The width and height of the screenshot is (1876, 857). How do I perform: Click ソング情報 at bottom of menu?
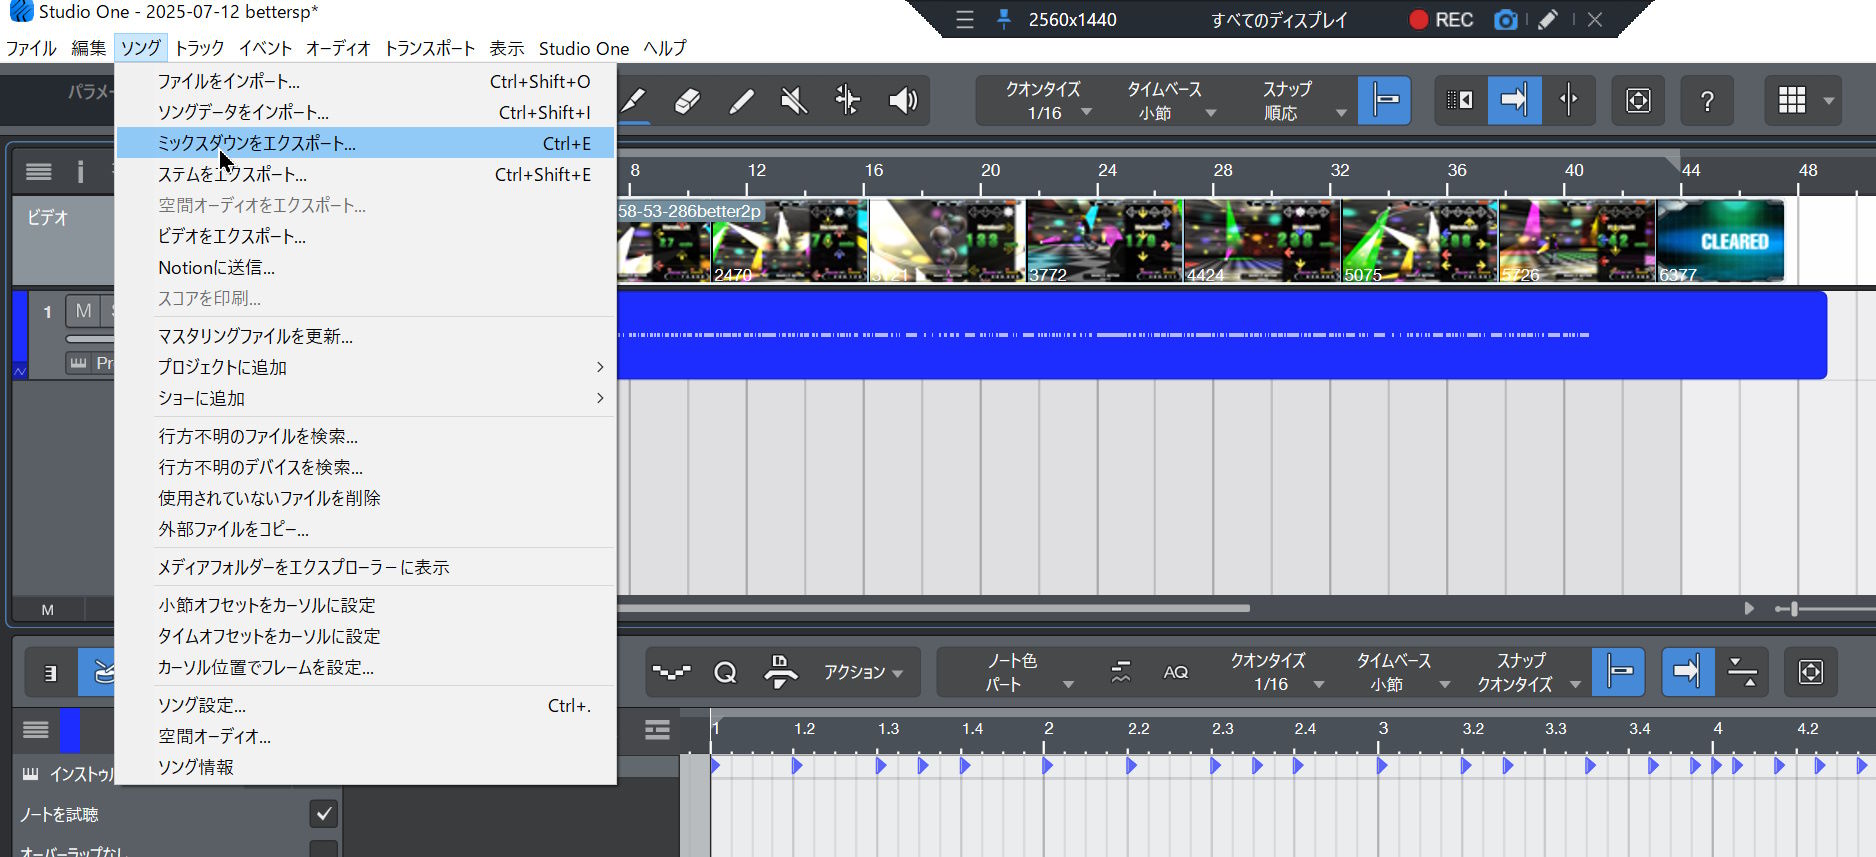365,767
